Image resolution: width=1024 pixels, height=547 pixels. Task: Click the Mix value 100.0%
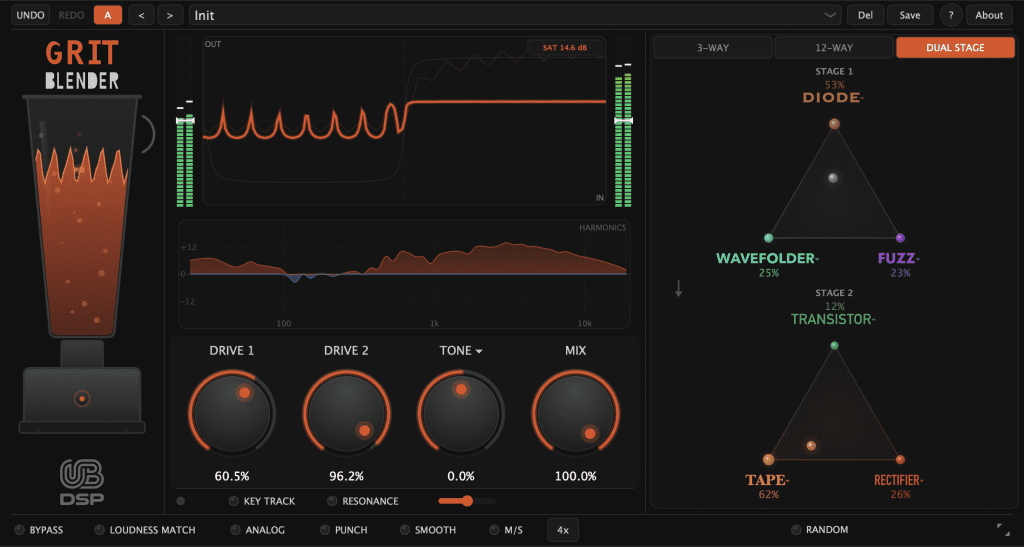[575, 476]
